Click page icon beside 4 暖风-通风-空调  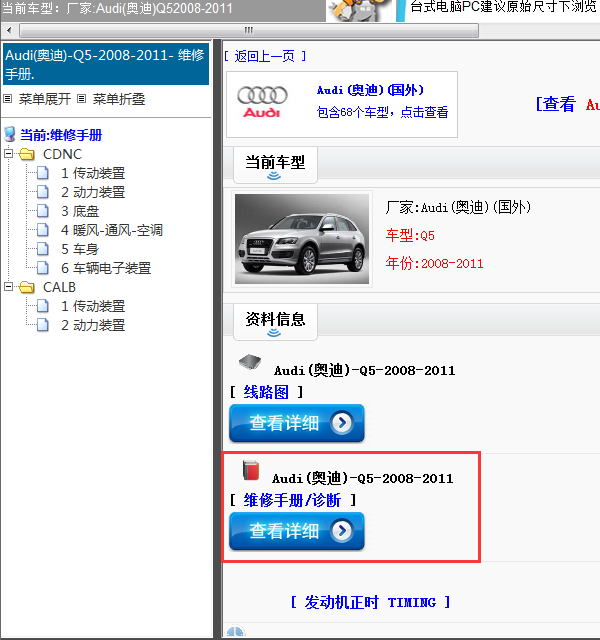click(x=42, y=230)
